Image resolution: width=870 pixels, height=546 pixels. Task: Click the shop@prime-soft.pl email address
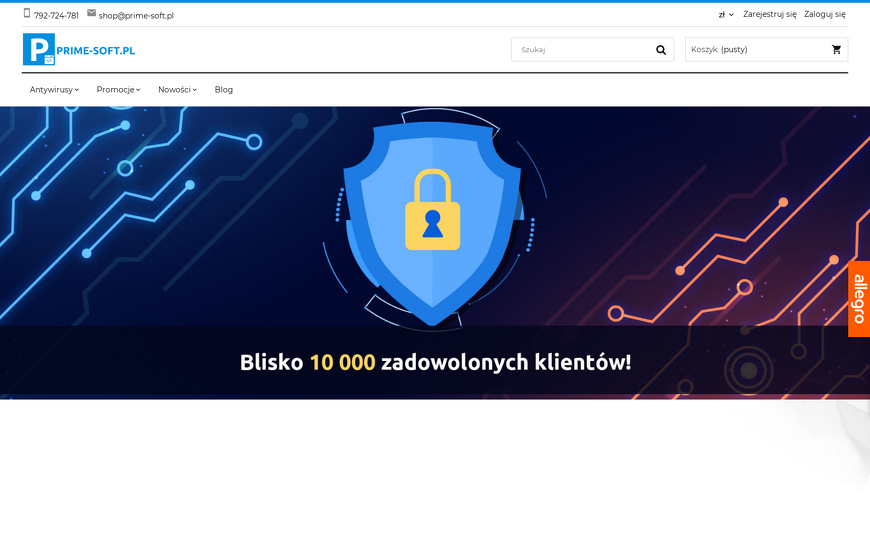(136, 16)
